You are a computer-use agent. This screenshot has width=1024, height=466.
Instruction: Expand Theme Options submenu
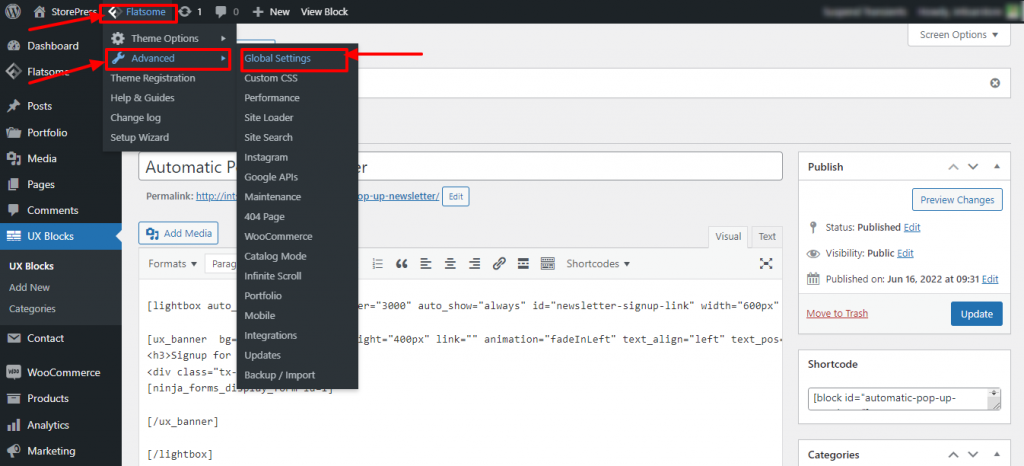tap(169, 39)
